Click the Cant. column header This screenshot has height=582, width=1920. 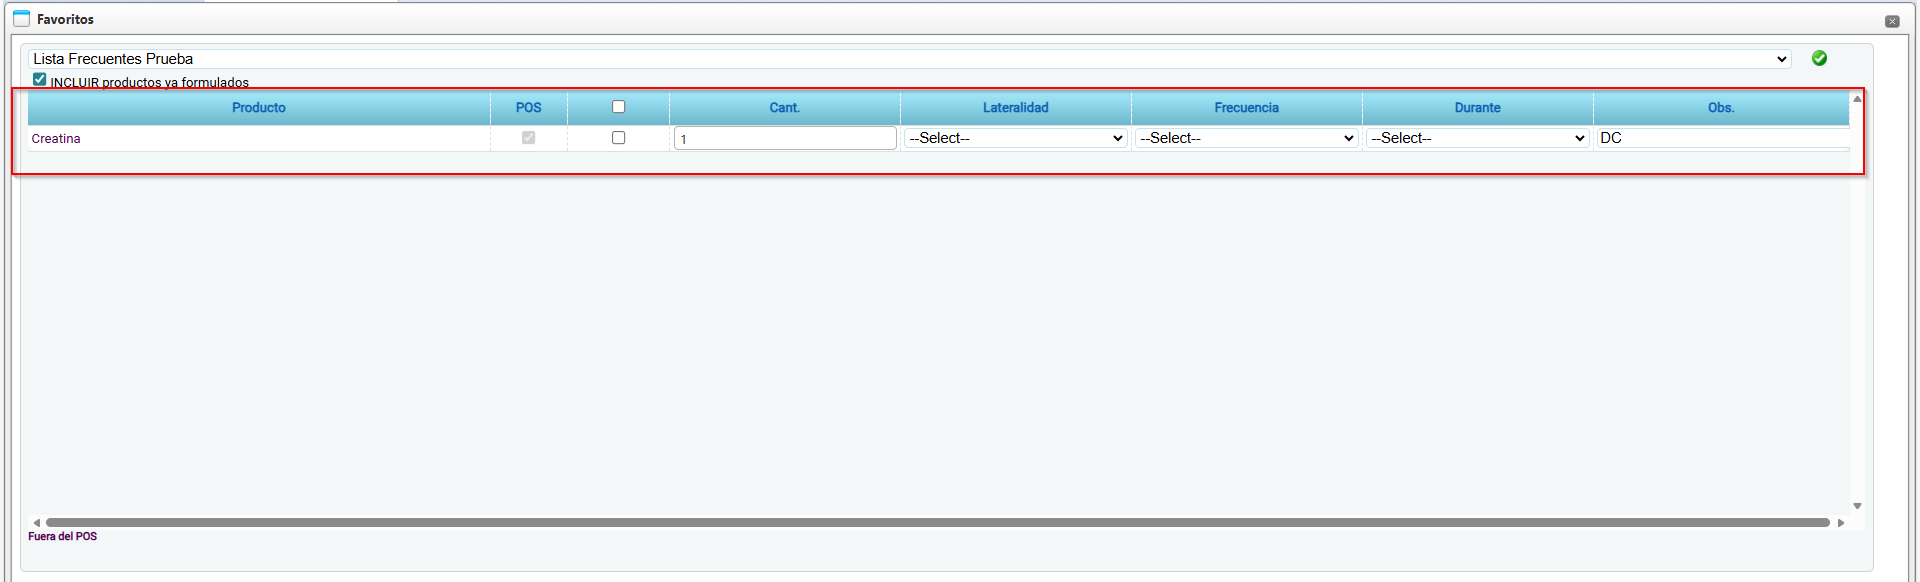tap(785, 108)
